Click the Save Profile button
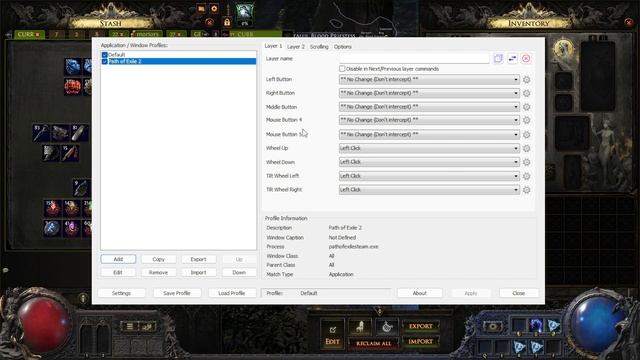The height and width of the screenshot is (360, 640). coord(177,293)
